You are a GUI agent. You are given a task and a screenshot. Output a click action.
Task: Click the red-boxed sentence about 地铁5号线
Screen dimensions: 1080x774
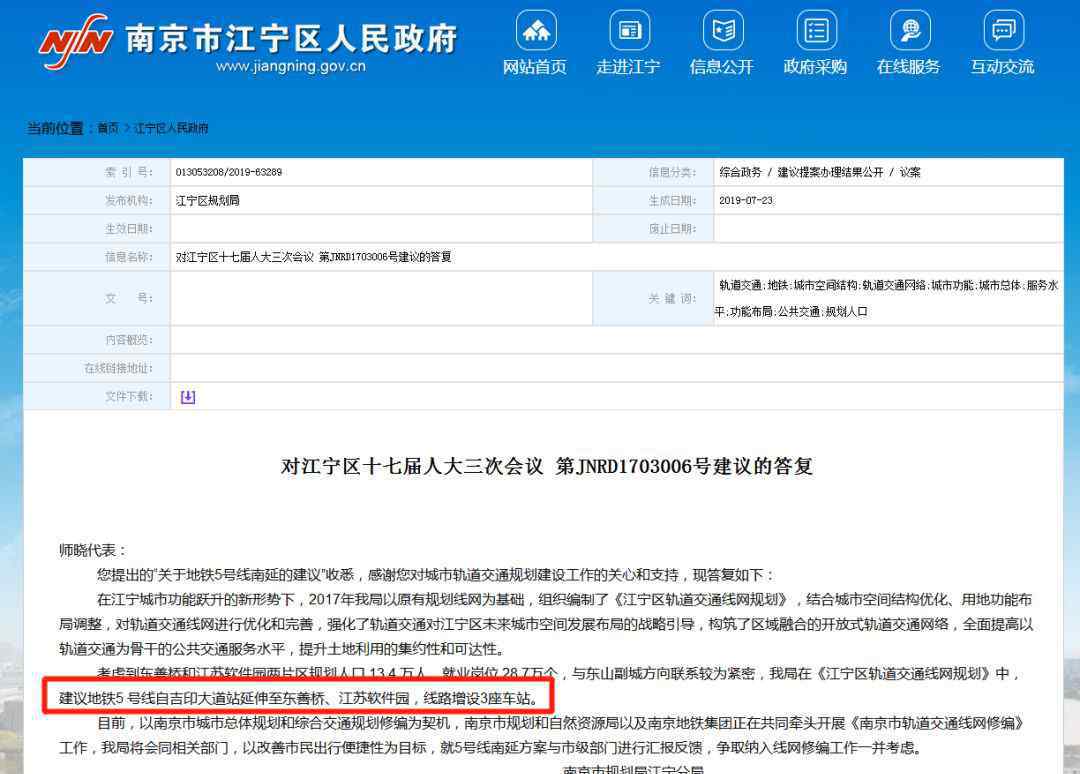pyautogui.click(x=297, y=697)
